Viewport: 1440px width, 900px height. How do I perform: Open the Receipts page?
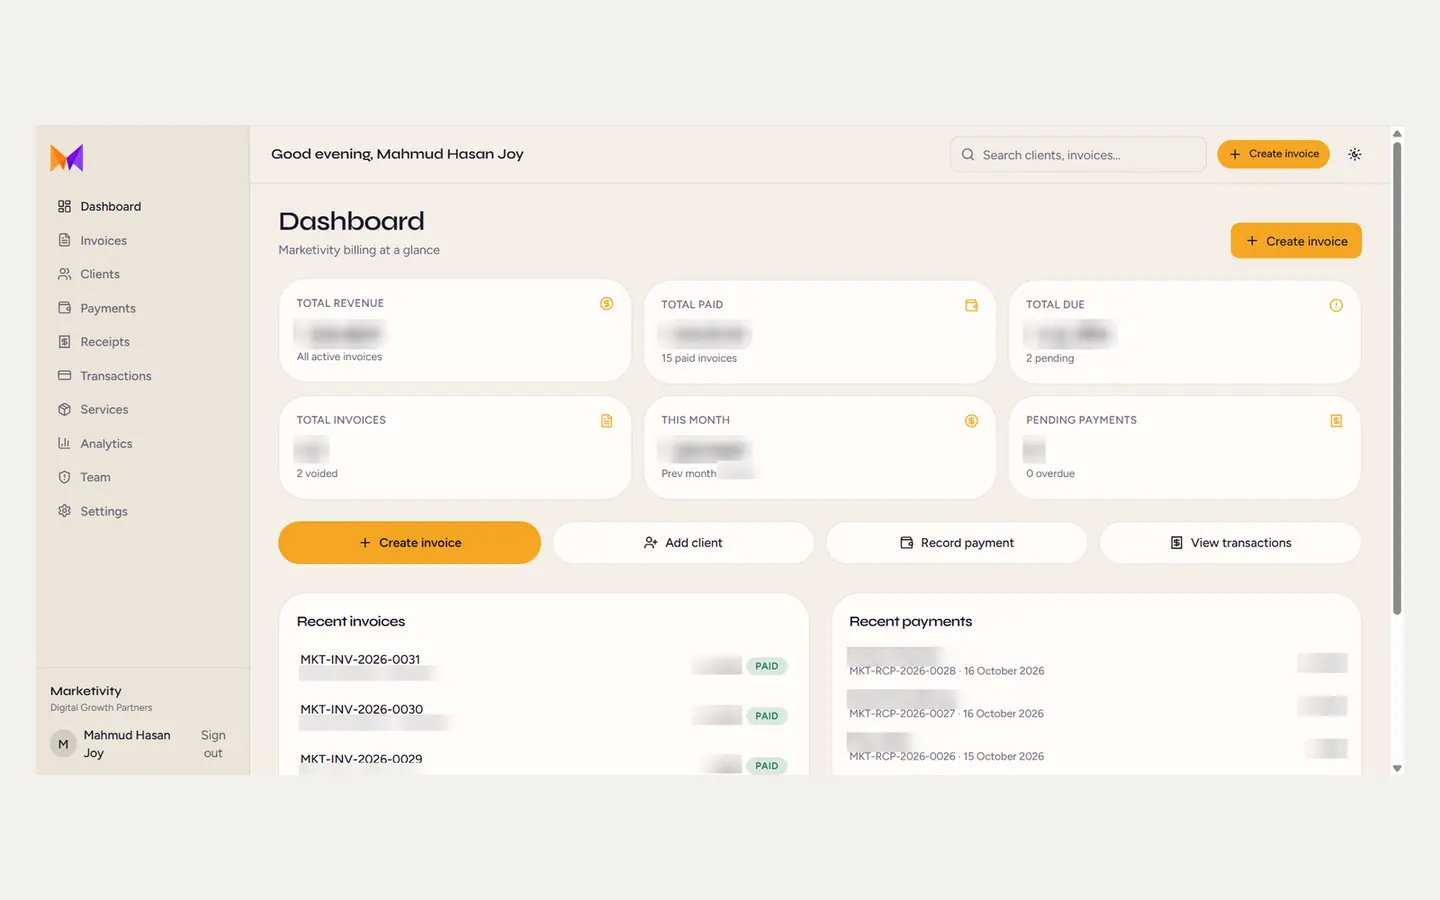coord(104,342)
